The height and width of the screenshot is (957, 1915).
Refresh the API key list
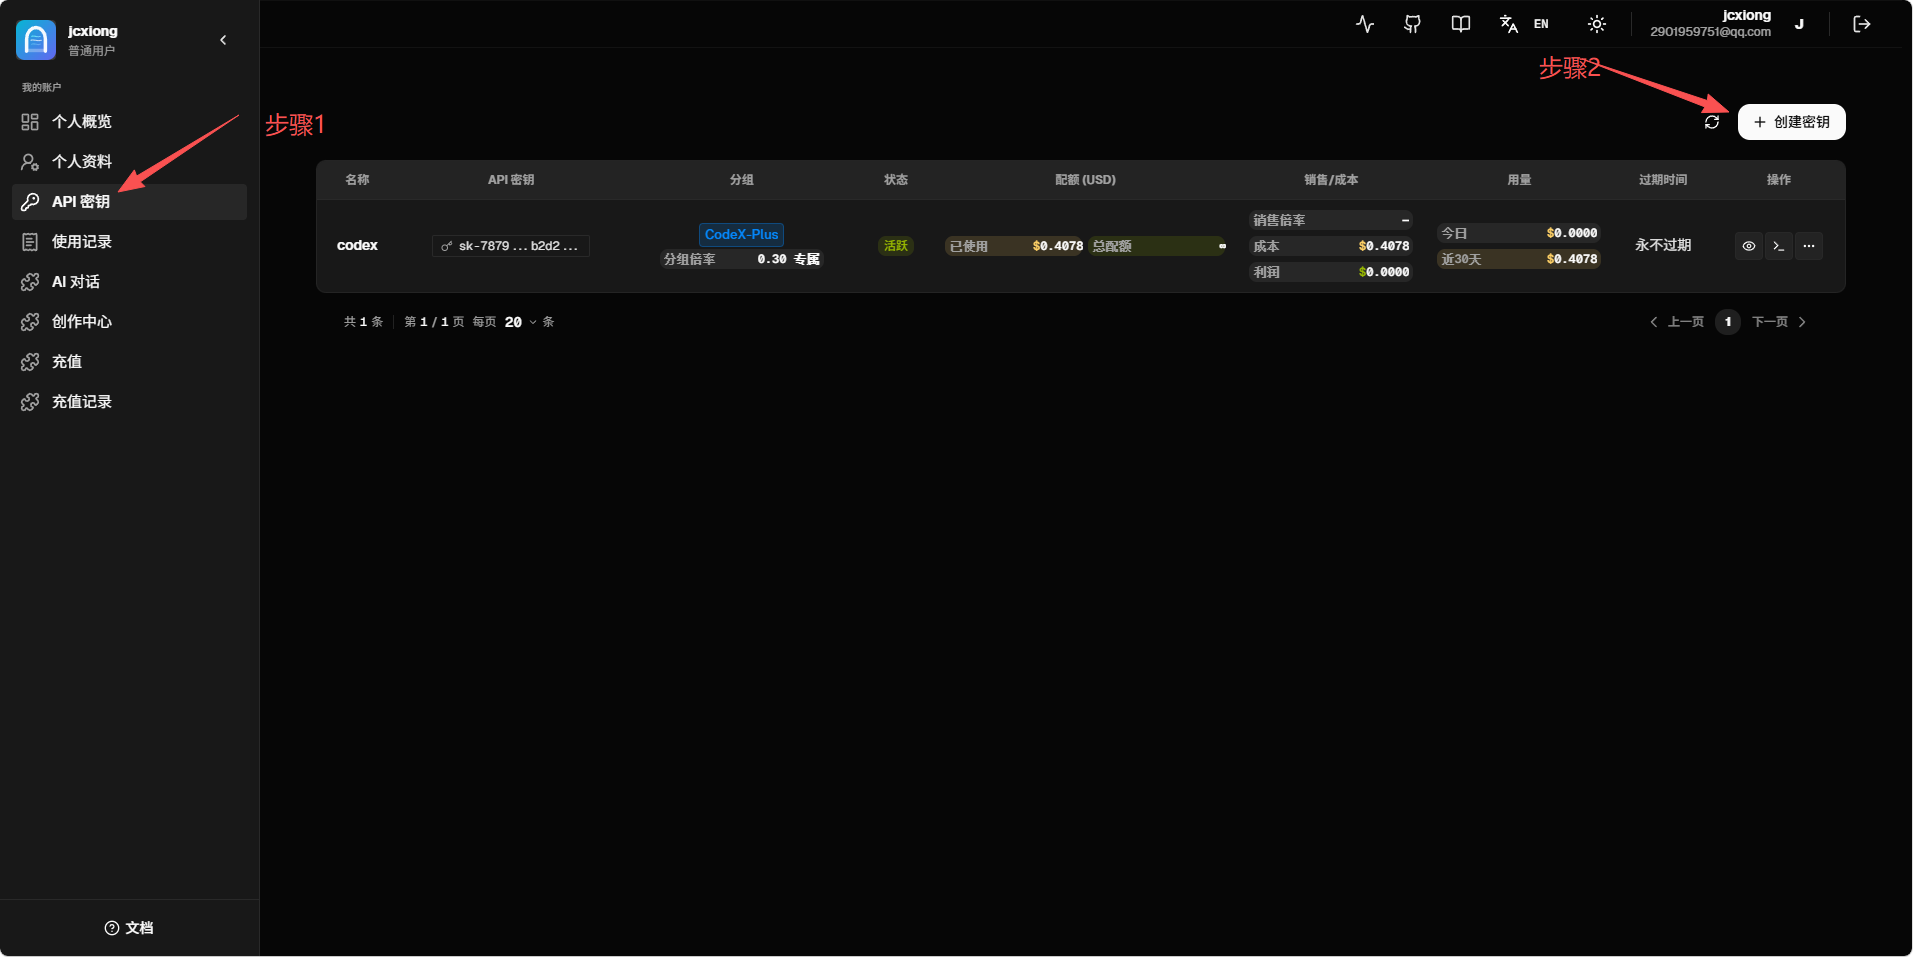tap(1712, 122)
